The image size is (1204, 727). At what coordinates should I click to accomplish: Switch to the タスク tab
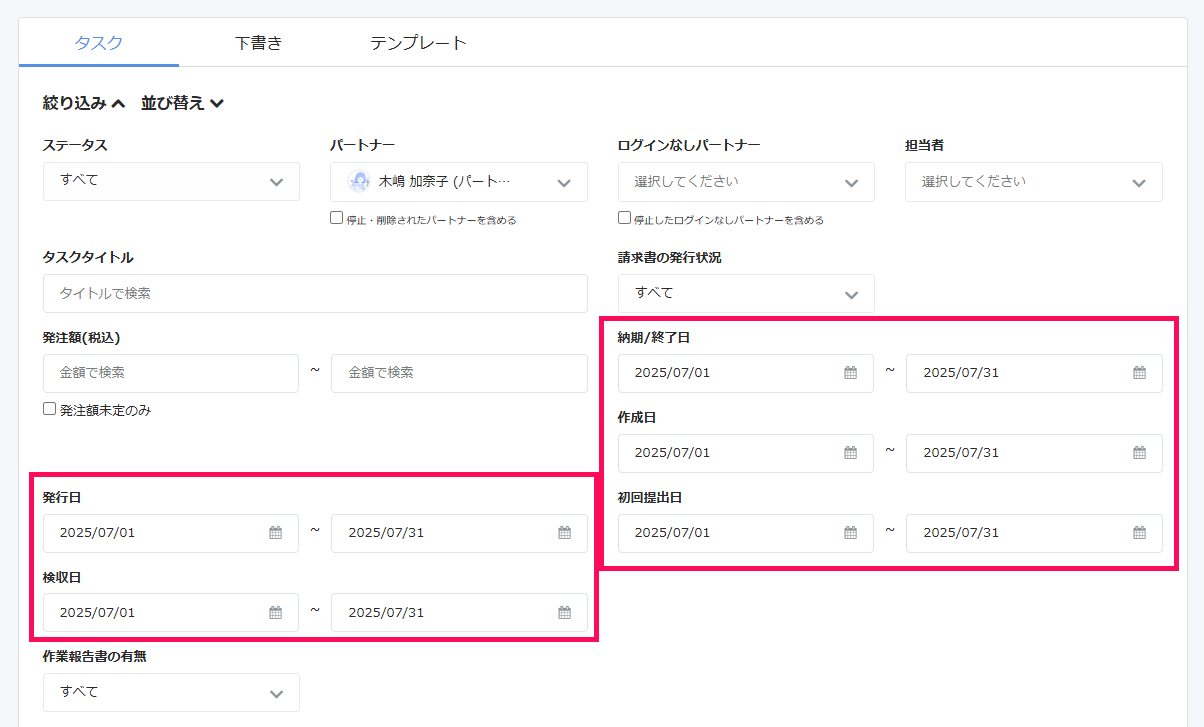click(99, 43)
